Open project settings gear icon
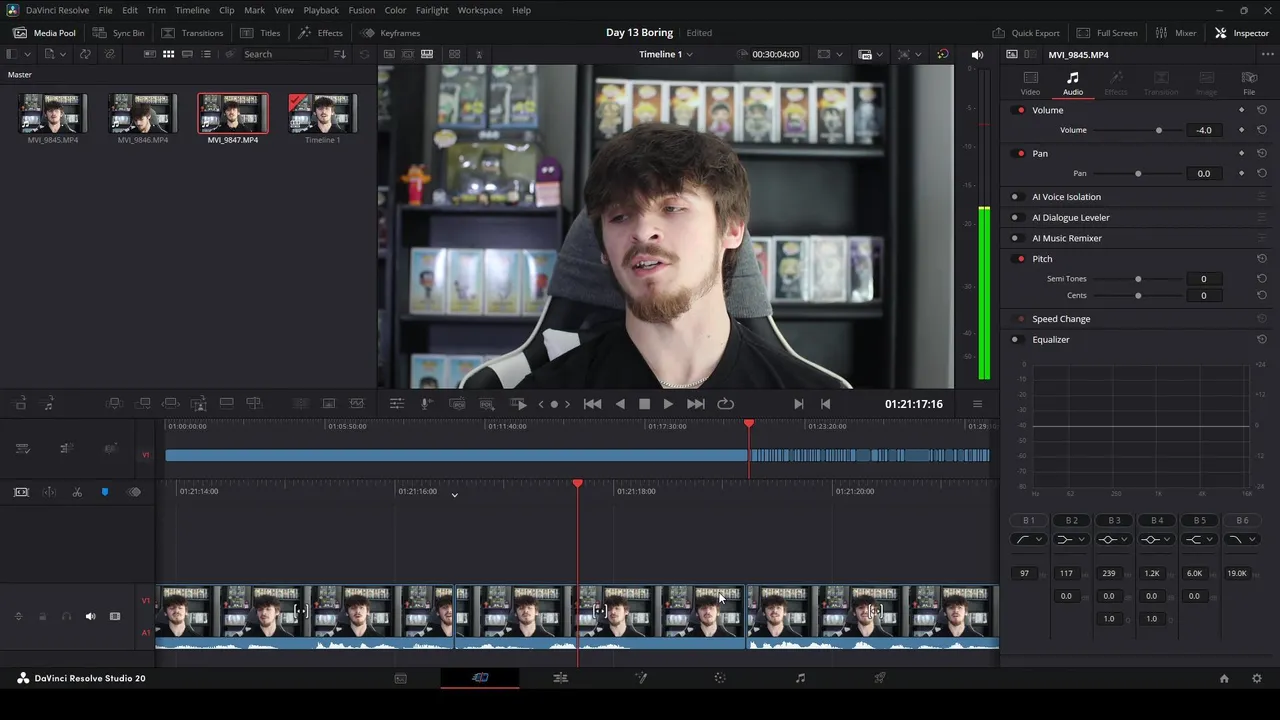1280x720 pixels. pyautogui.click(x=1257, y=678)
